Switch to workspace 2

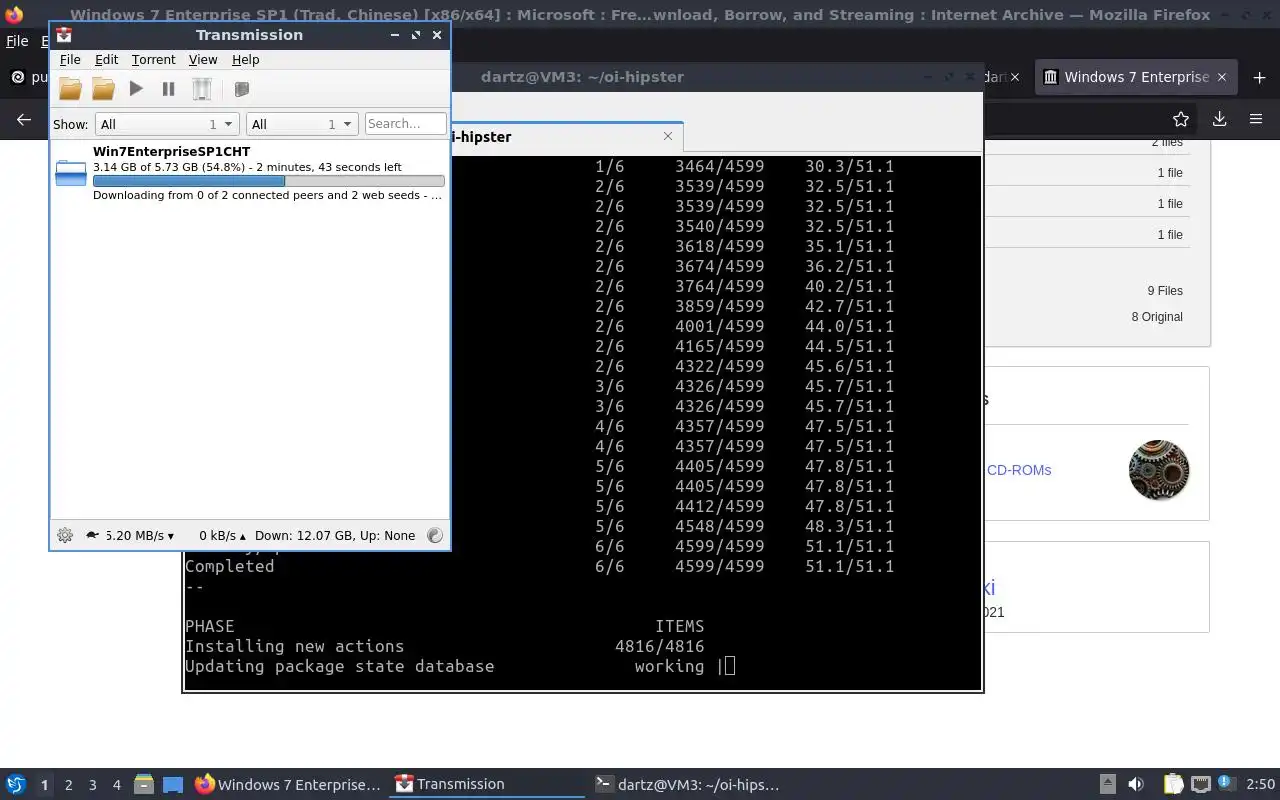[68, 785]
